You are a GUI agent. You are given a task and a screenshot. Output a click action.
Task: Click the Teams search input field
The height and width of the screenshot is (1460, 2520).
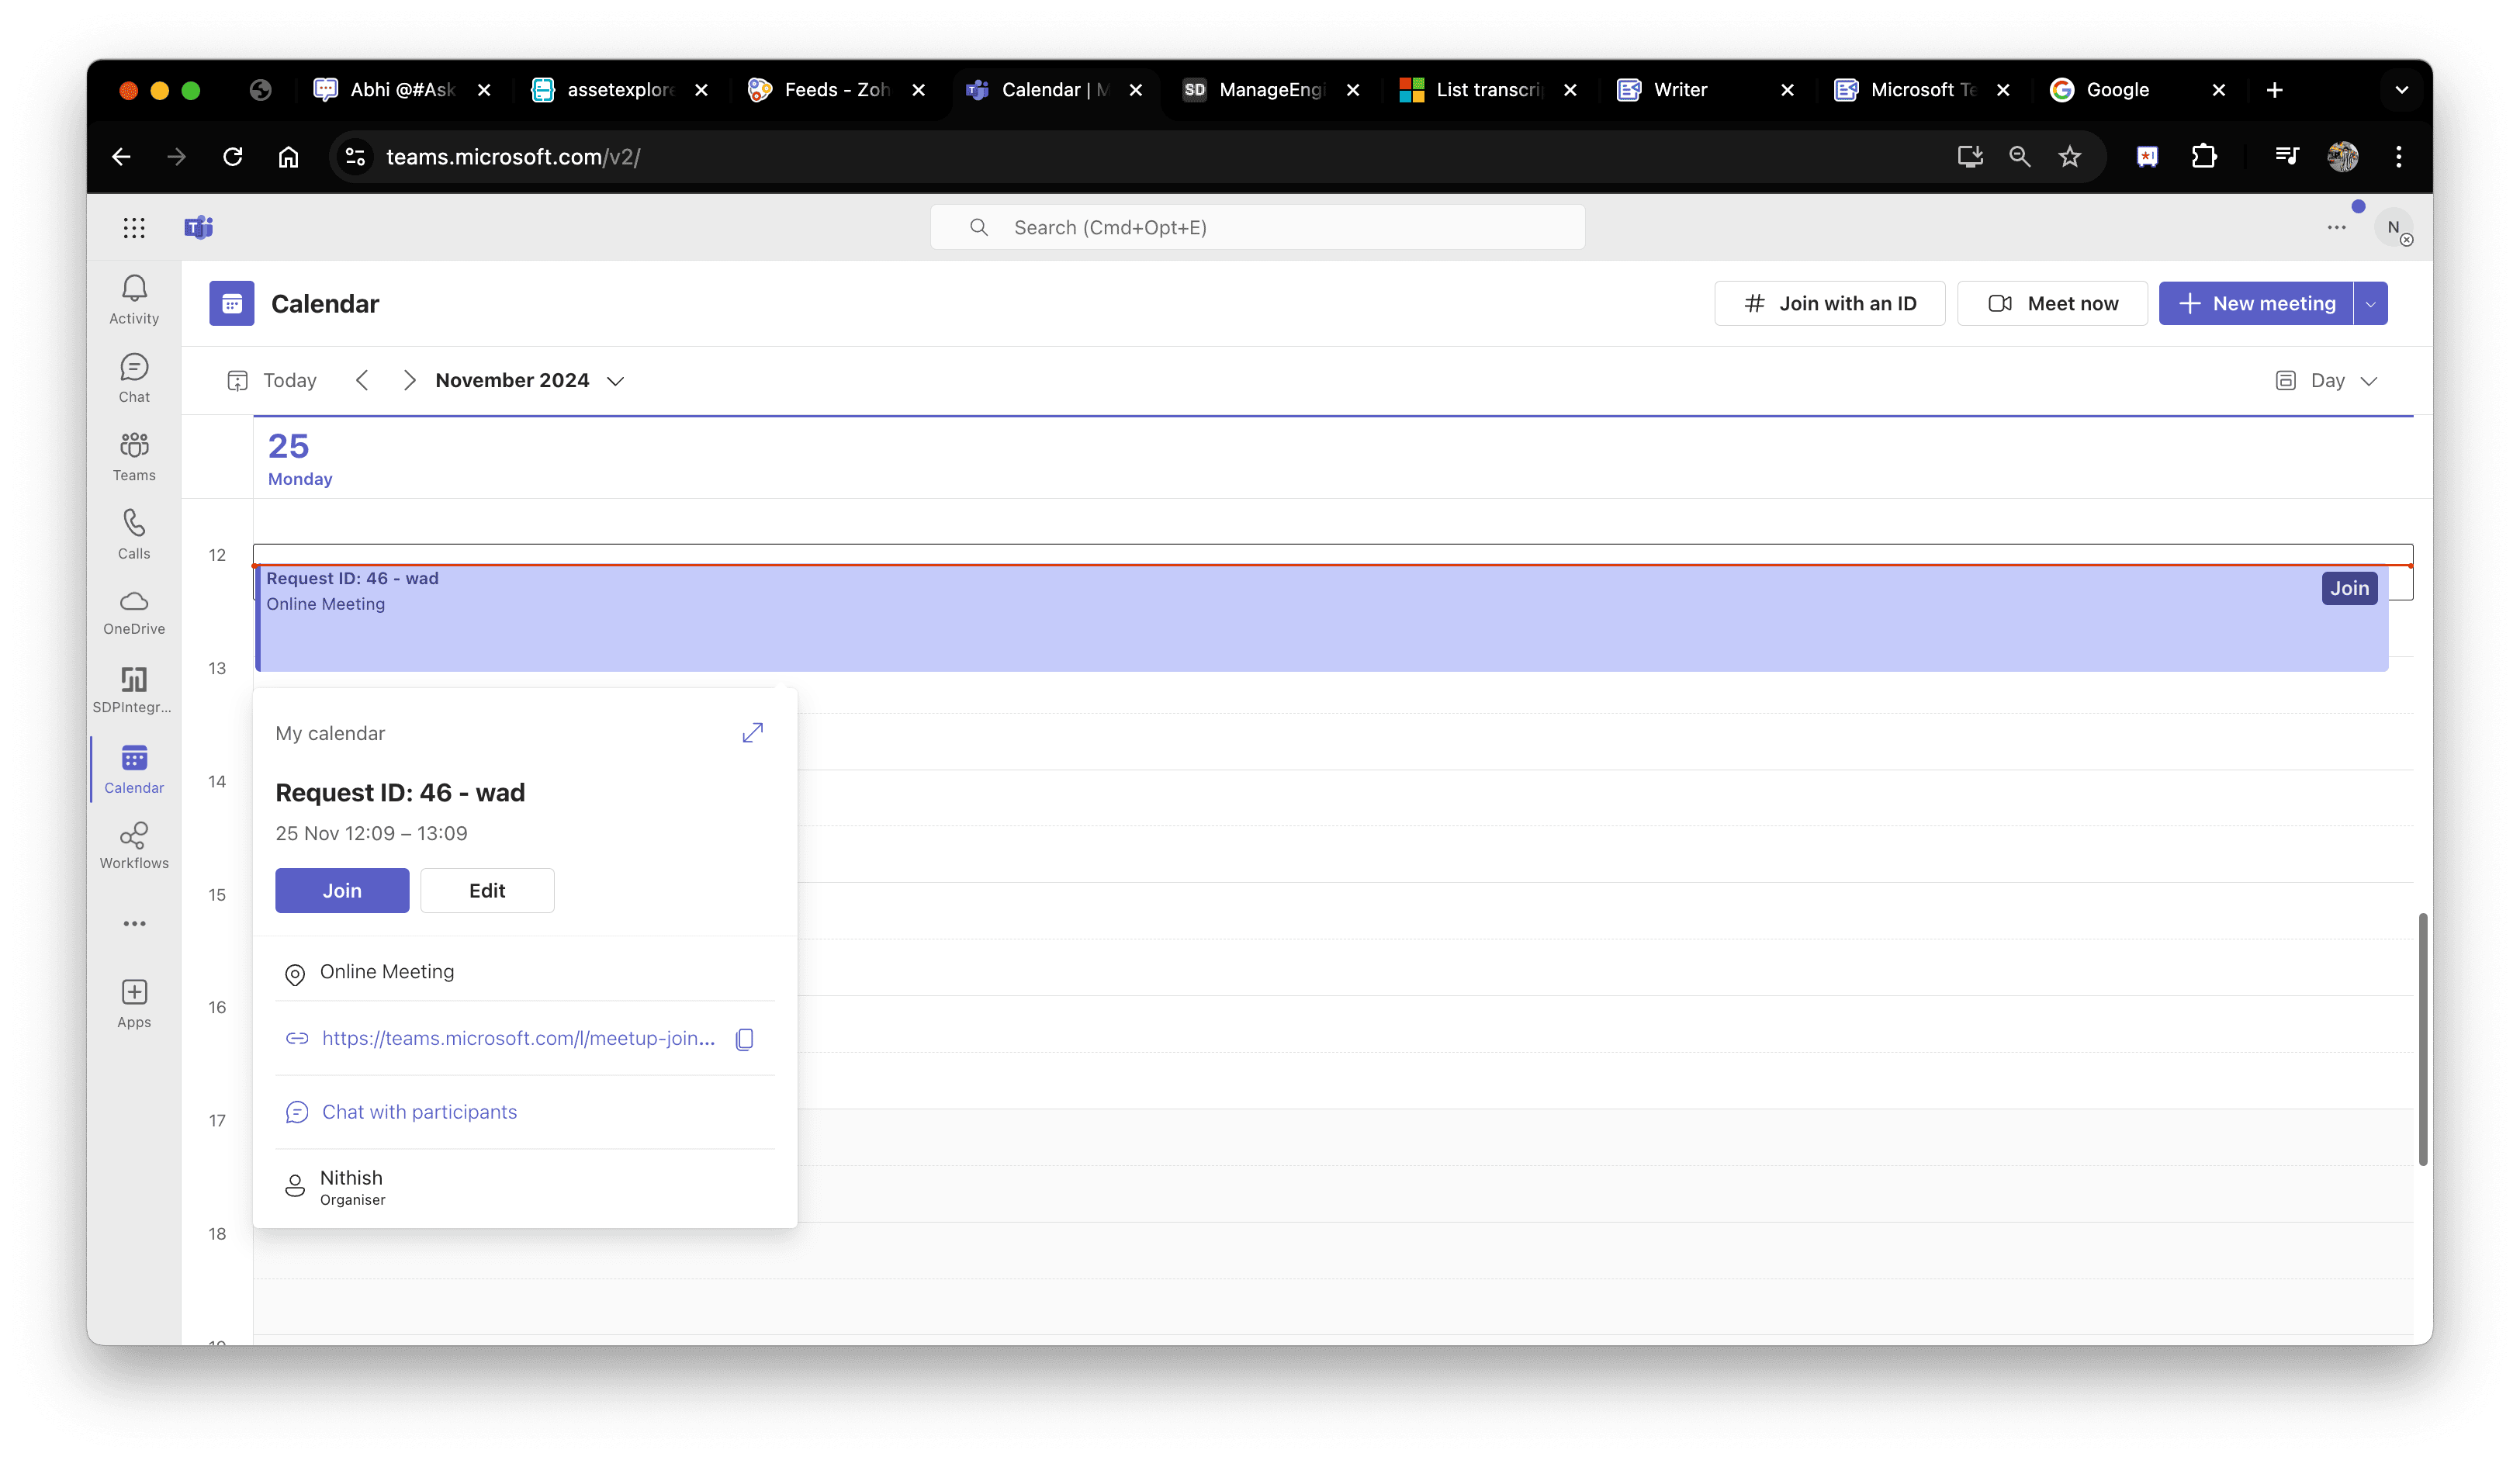[x=1257, y=227]
